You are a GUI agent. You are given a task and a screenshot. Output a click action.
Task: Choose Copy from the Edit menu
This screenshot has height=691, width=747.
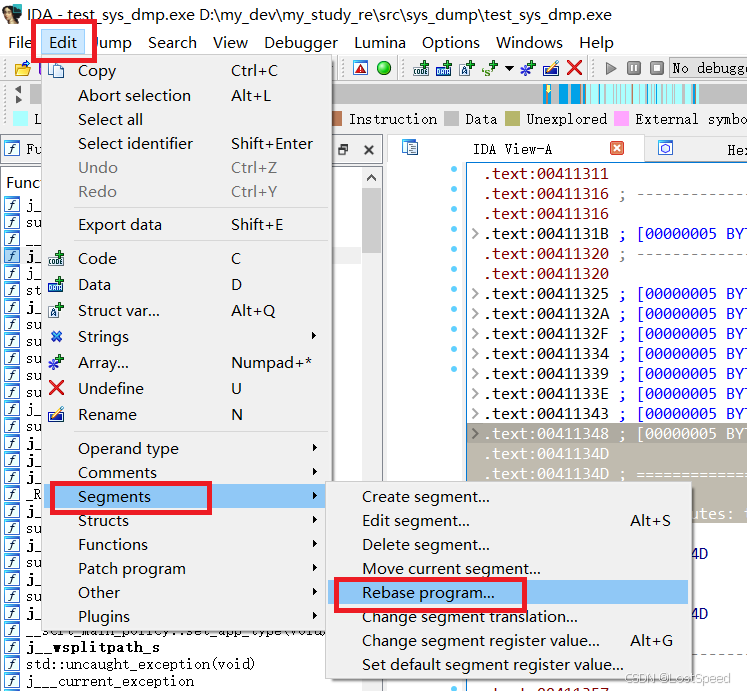click(x=187, y=71)
